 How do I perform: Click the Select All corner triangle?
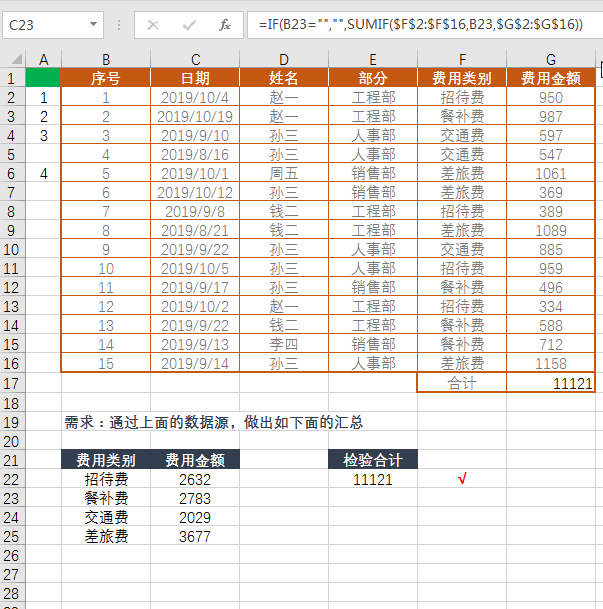pos(11,59)
